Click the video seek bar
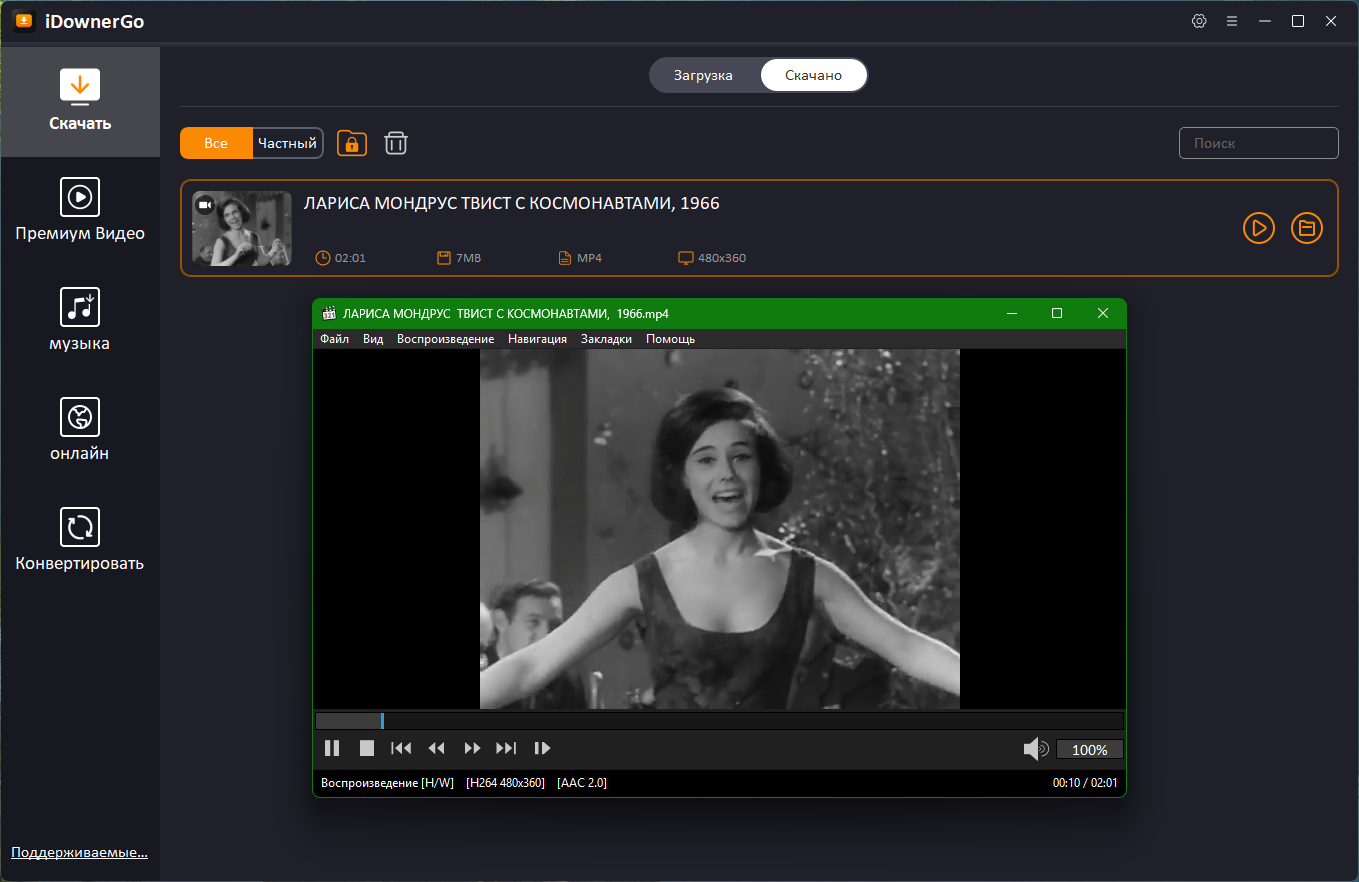Viewport: 1359px width, 882px height. coord(719,721)
